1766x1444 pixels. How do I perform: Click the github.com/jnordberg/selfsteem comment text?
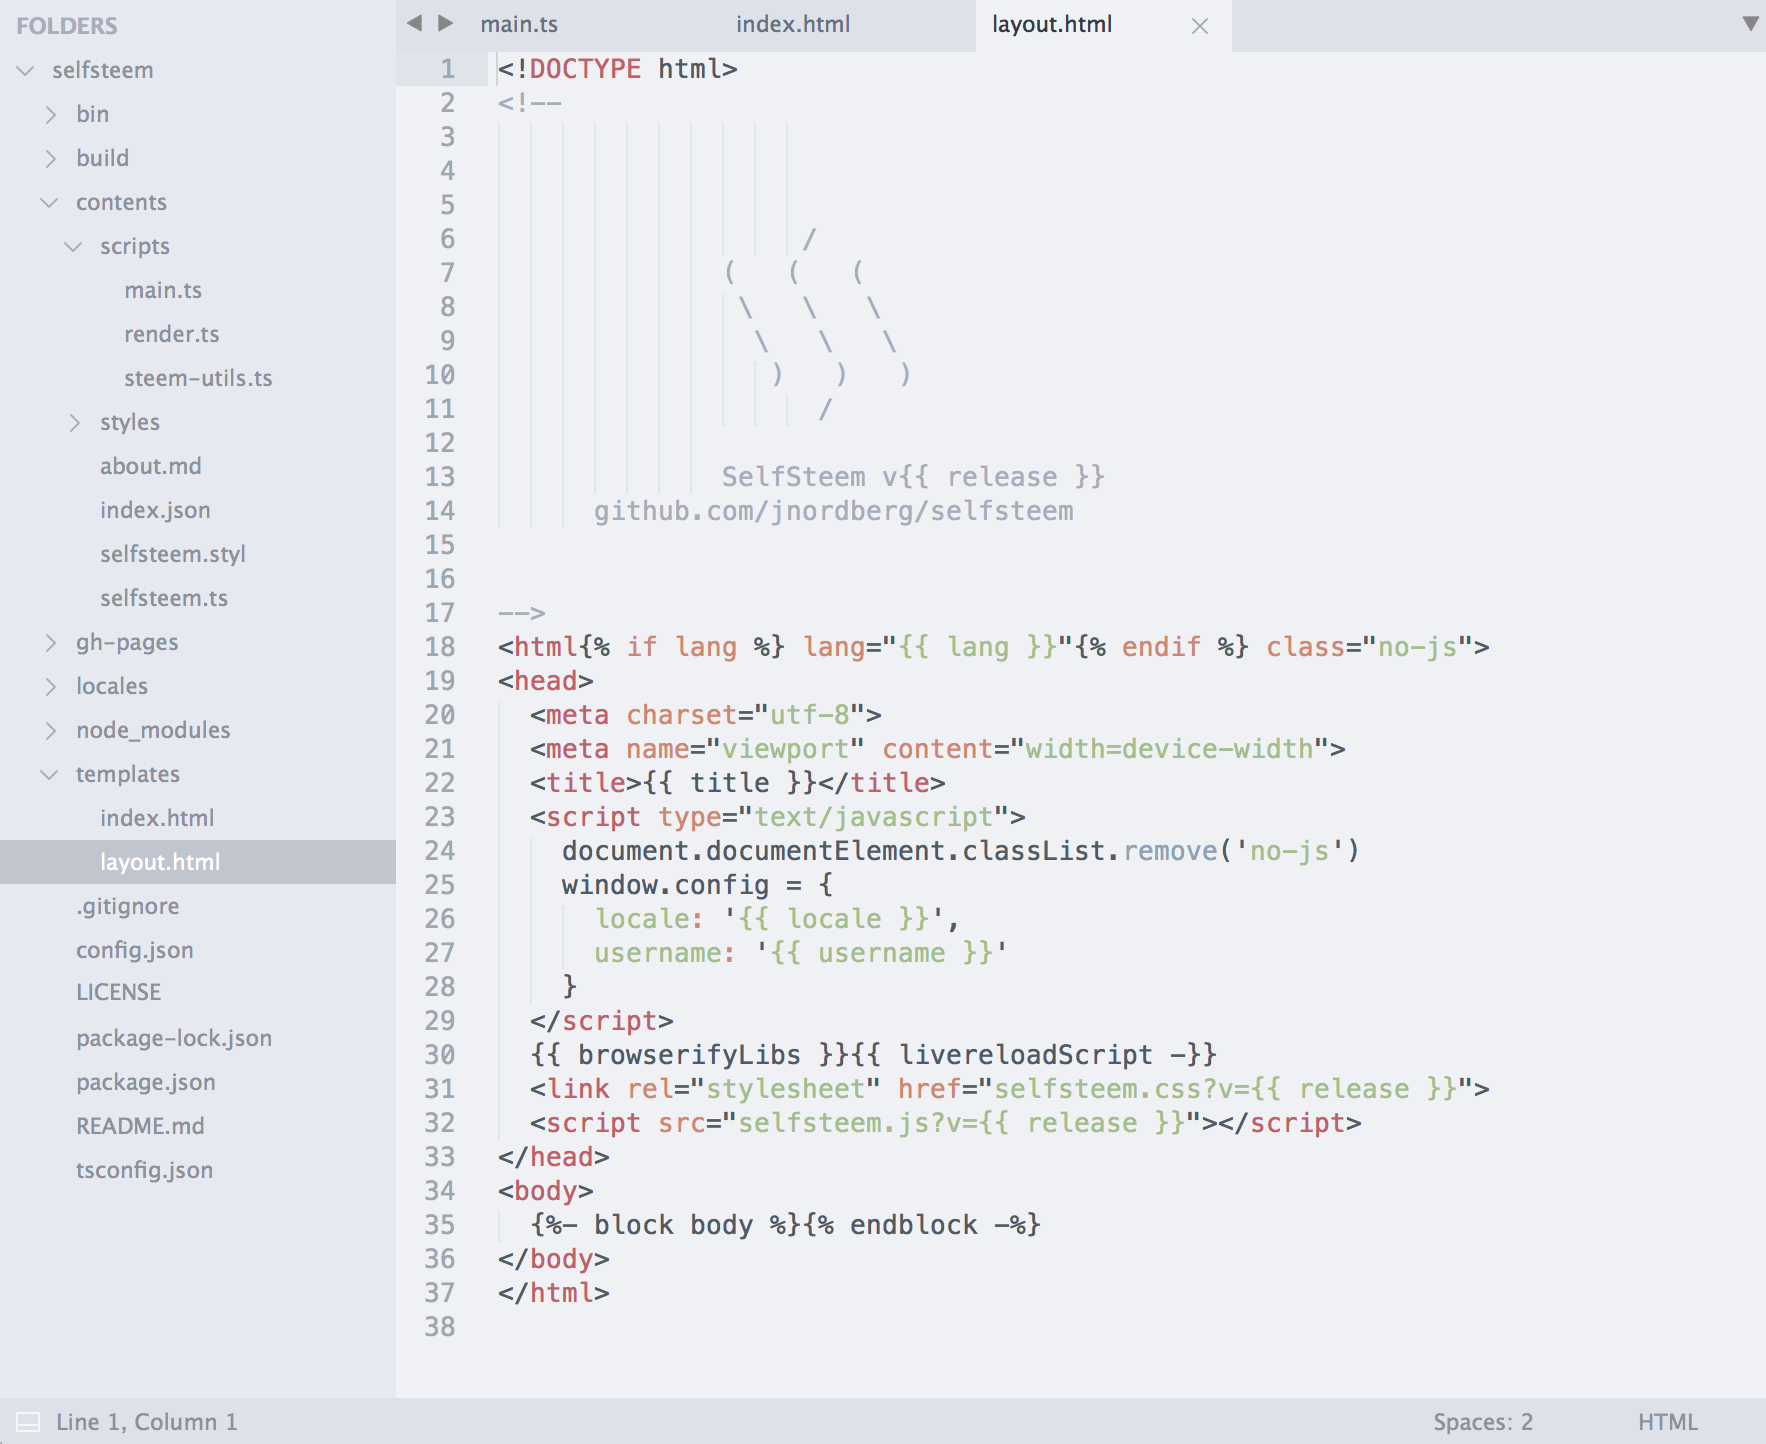coord(834,511)
